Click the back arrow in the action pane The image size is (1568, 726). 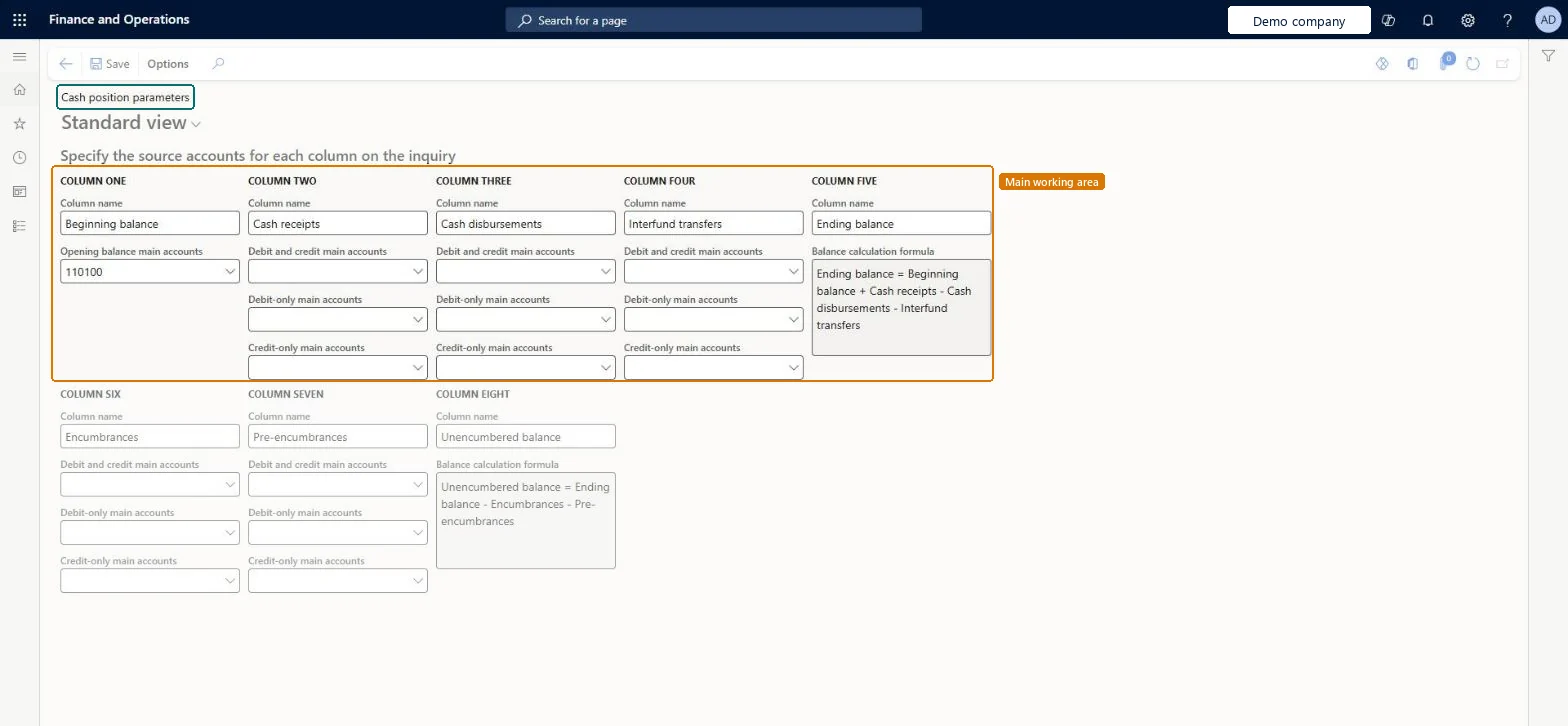point(66,64)
